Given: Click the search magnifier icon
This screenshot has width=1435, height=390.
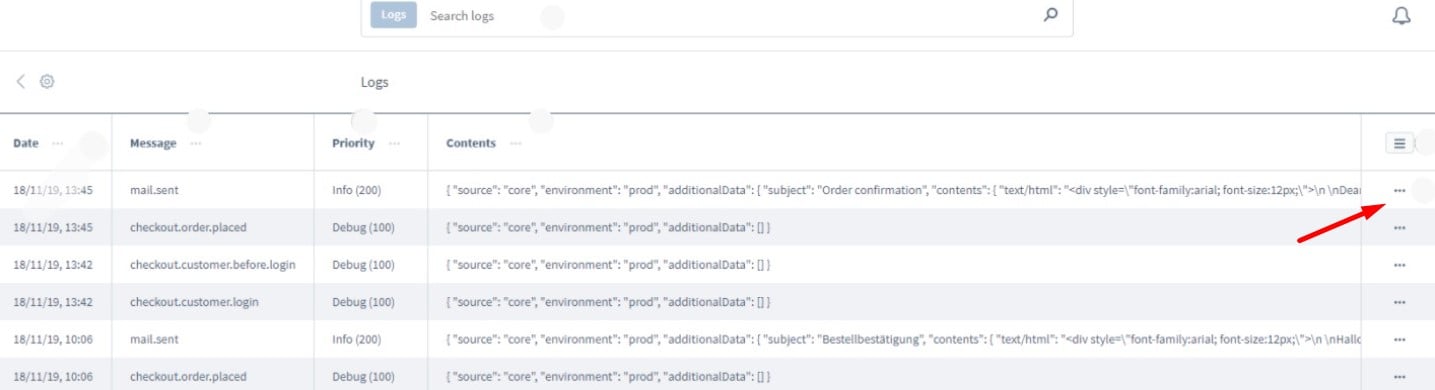Looking at the screenshot, I should tap(1050, 15).
